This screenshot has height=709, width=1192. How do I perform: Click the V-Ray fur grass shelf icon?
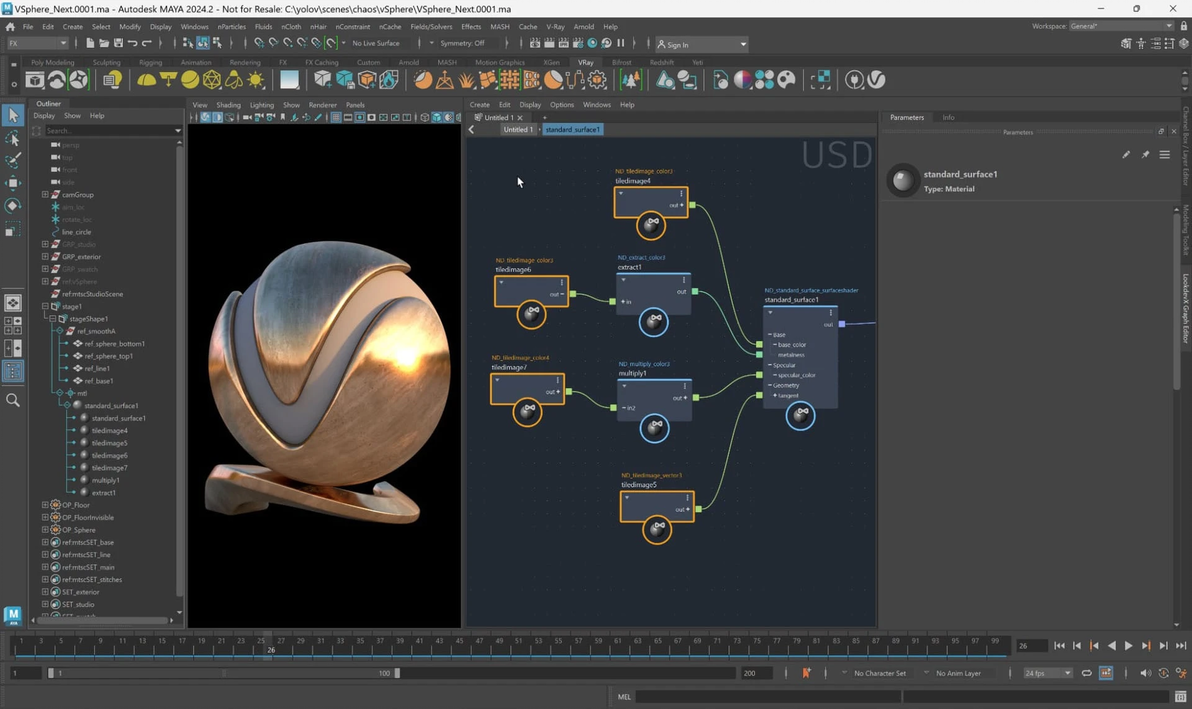[467, 80]
